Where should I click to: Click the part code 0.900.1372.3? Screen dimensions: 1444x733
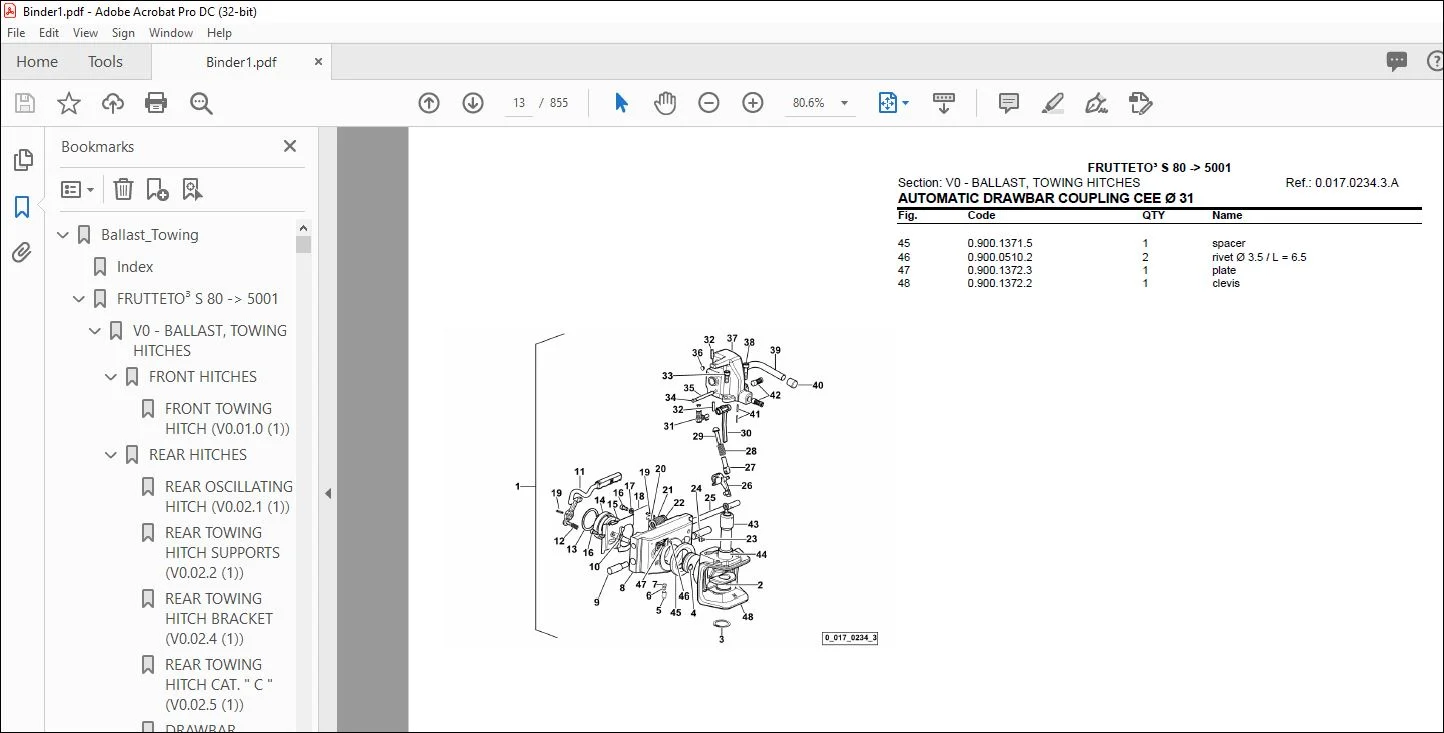(x=1000, y=270)
